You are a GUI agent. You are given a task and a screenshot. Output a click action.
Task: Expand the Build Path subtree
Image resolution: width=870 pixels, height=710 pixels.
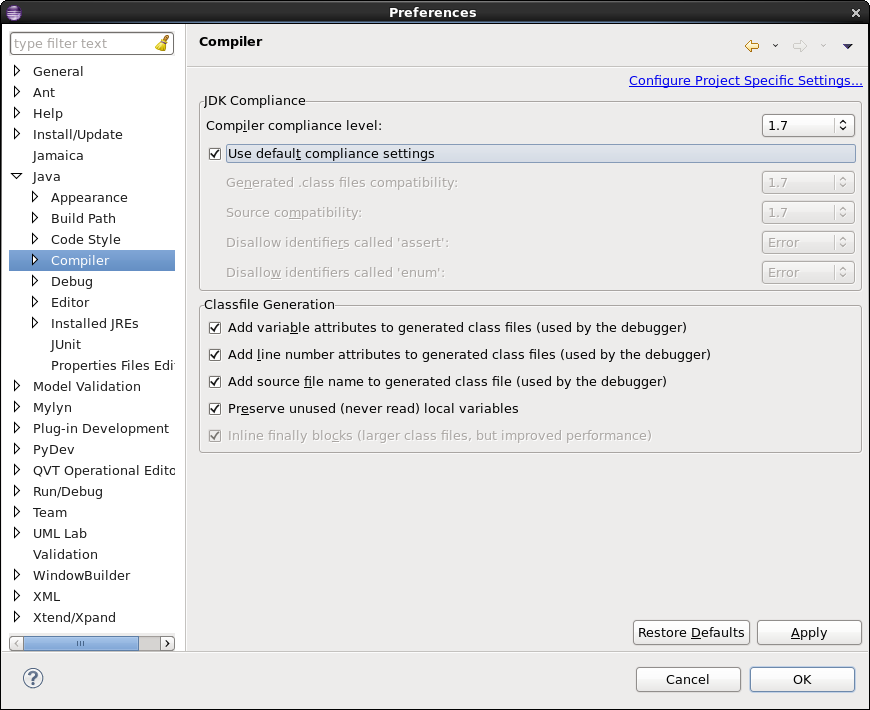[35, 218]
